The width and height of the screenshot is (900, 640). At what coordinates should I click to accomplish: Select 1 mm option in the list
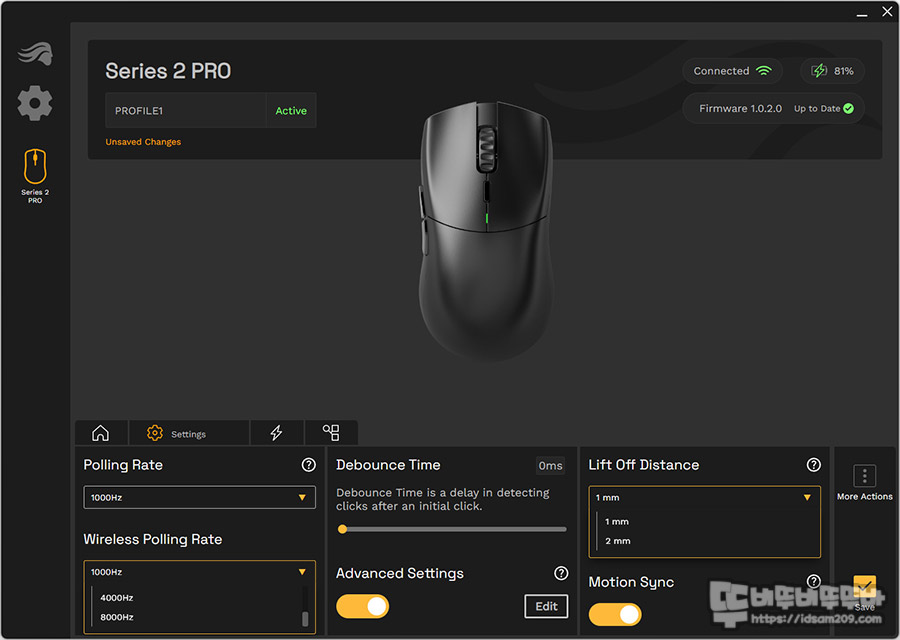(x=616, y=522)
